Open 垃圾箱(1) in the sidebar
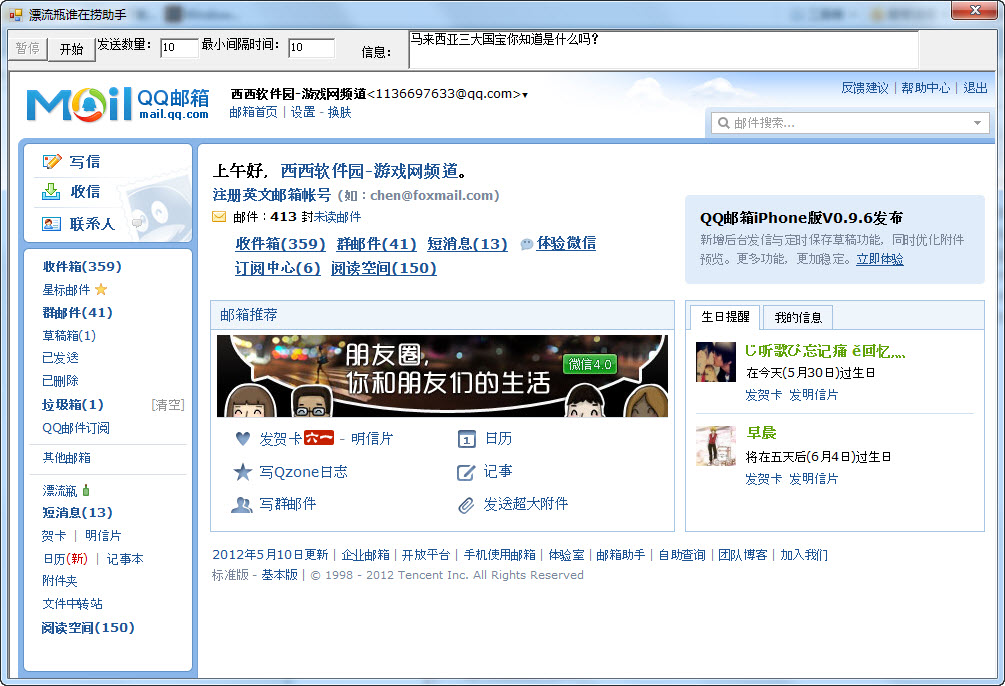This screenshot has width=1005, height=686. tap(73, 405)
